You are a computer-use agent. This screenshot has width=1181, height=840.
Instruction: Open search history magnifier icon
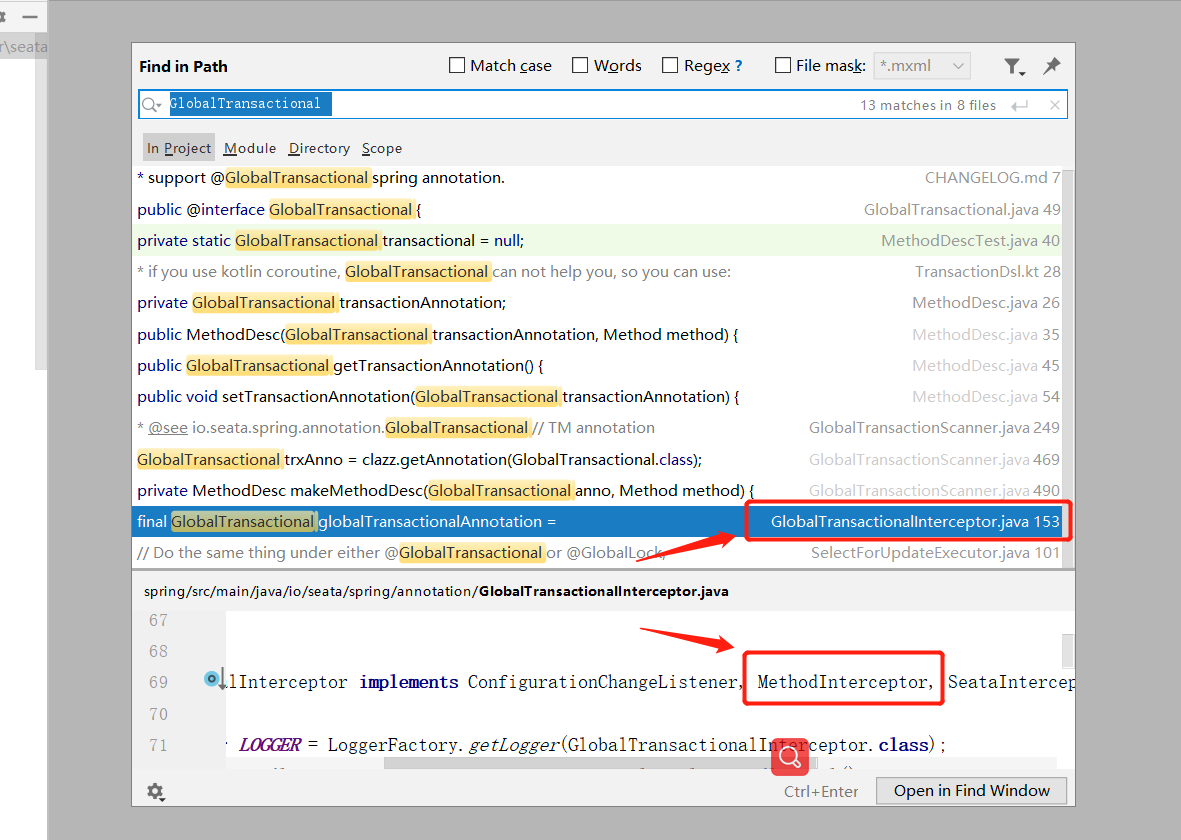coord(151,105)
